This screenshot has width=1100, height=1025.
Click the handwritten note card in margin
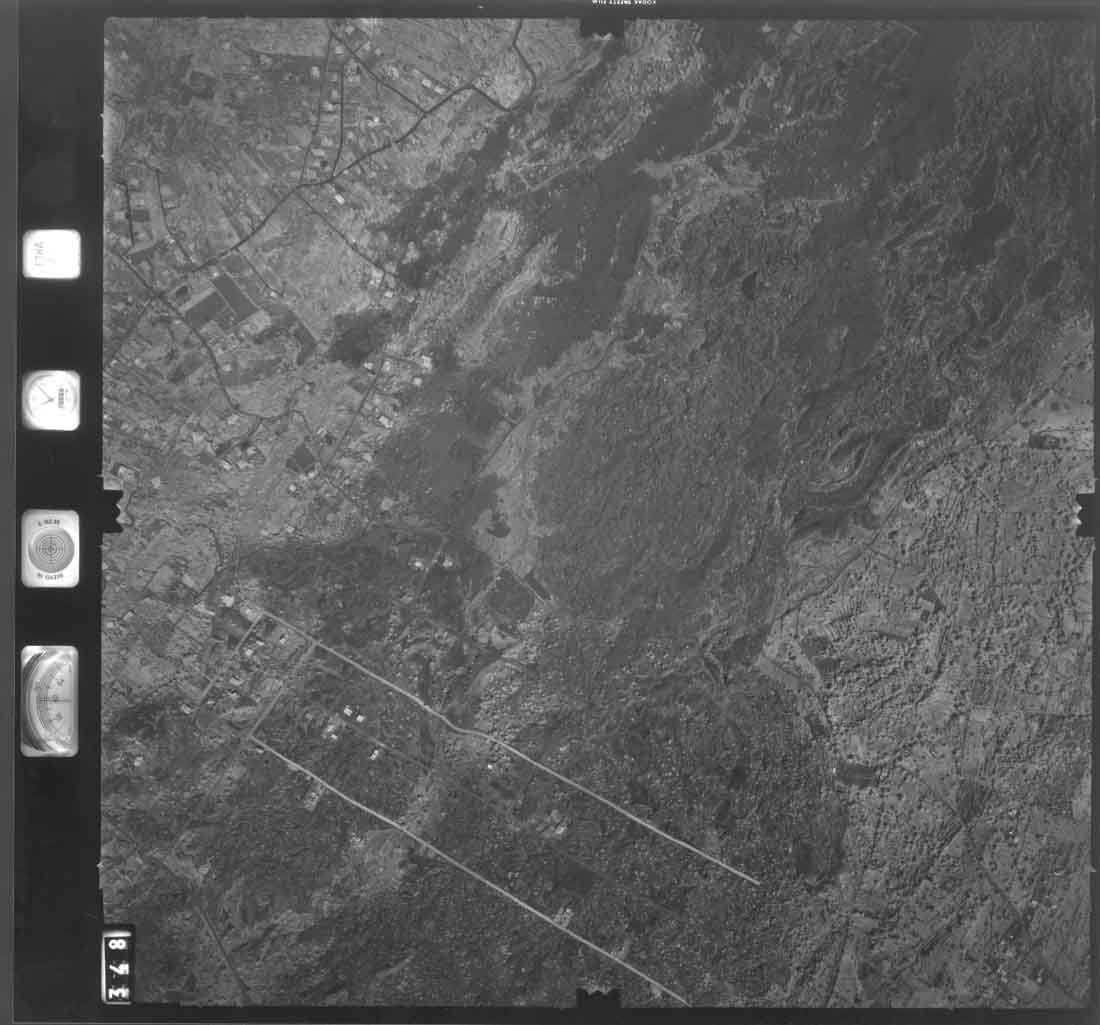point(51,254)
